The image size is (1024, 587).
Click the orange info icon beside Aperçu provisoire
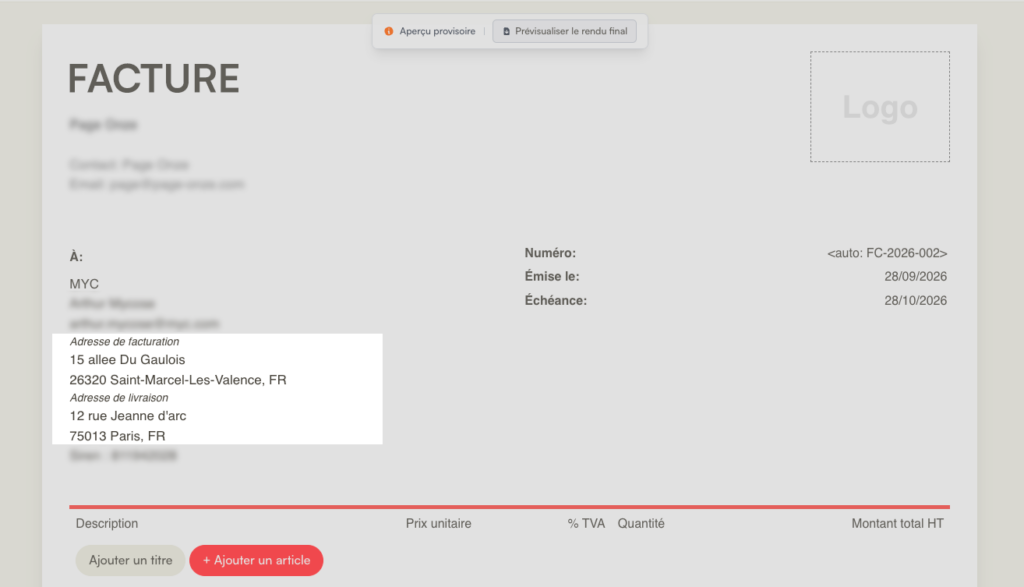389,31
